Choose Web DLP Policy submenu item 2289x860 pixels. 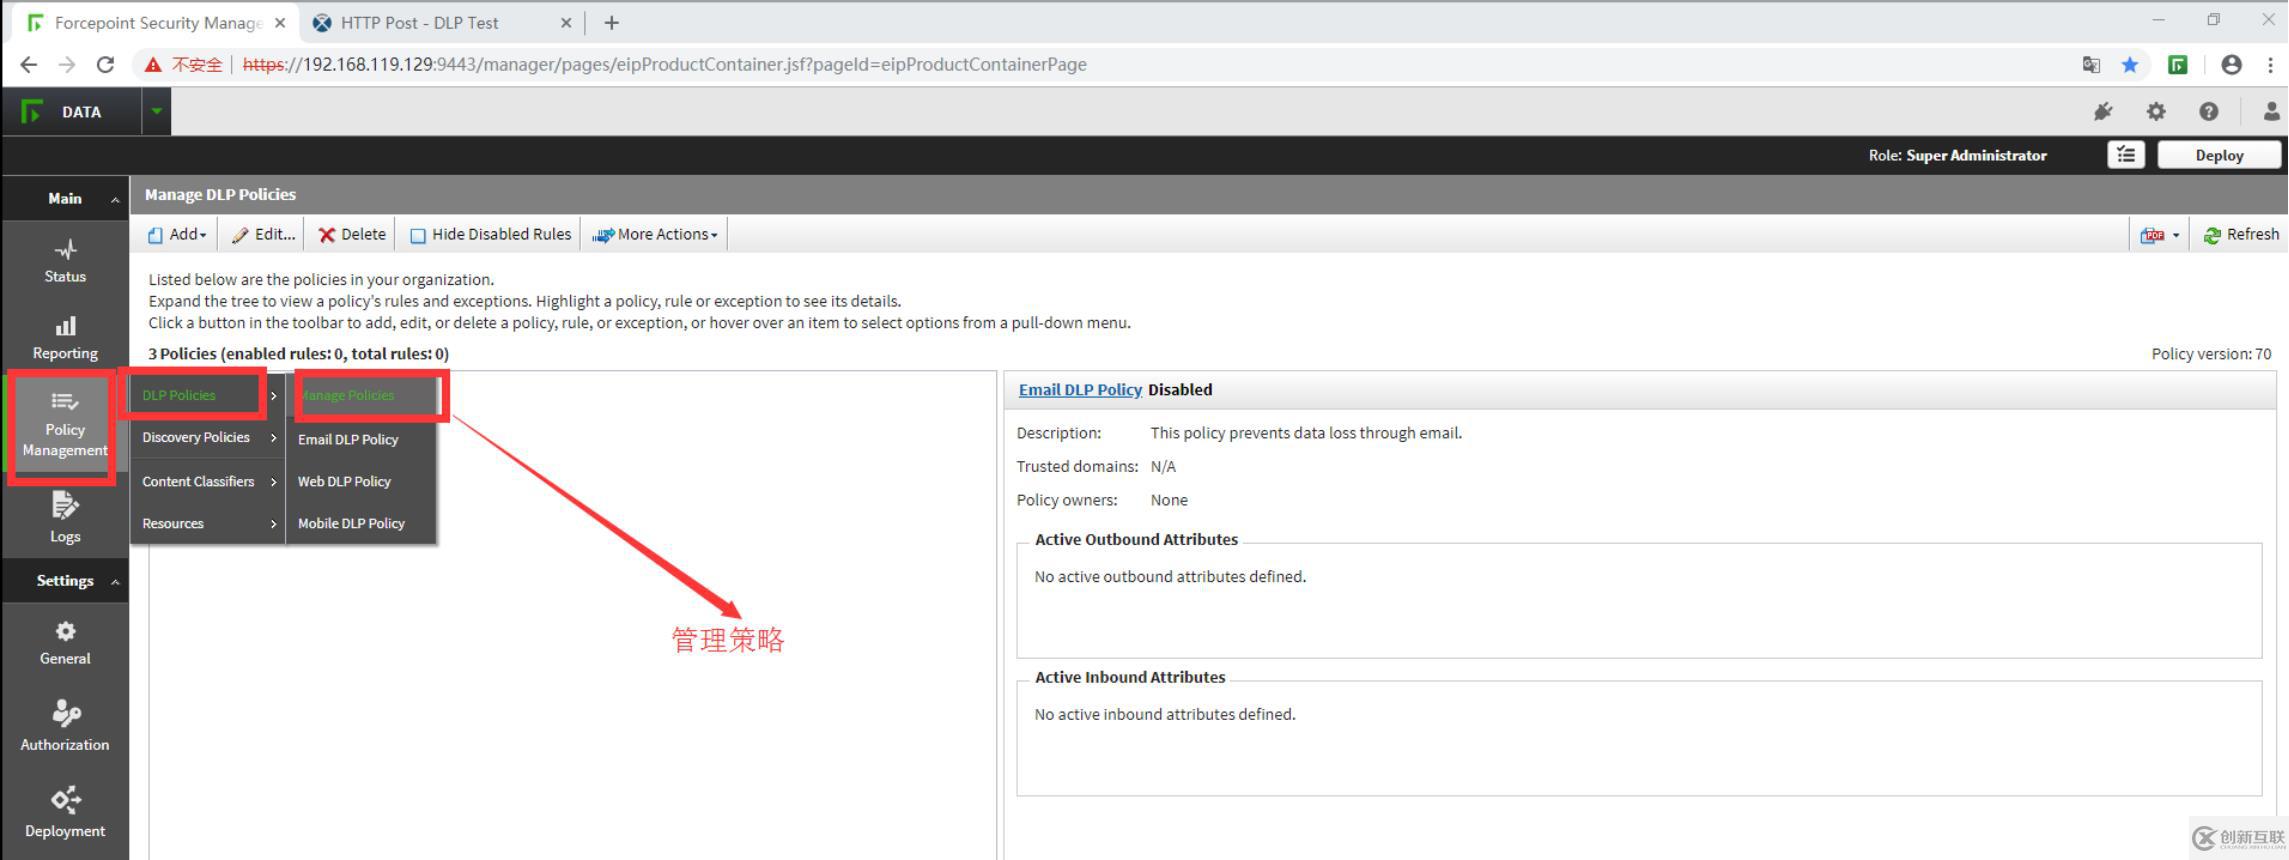point(362,481)
